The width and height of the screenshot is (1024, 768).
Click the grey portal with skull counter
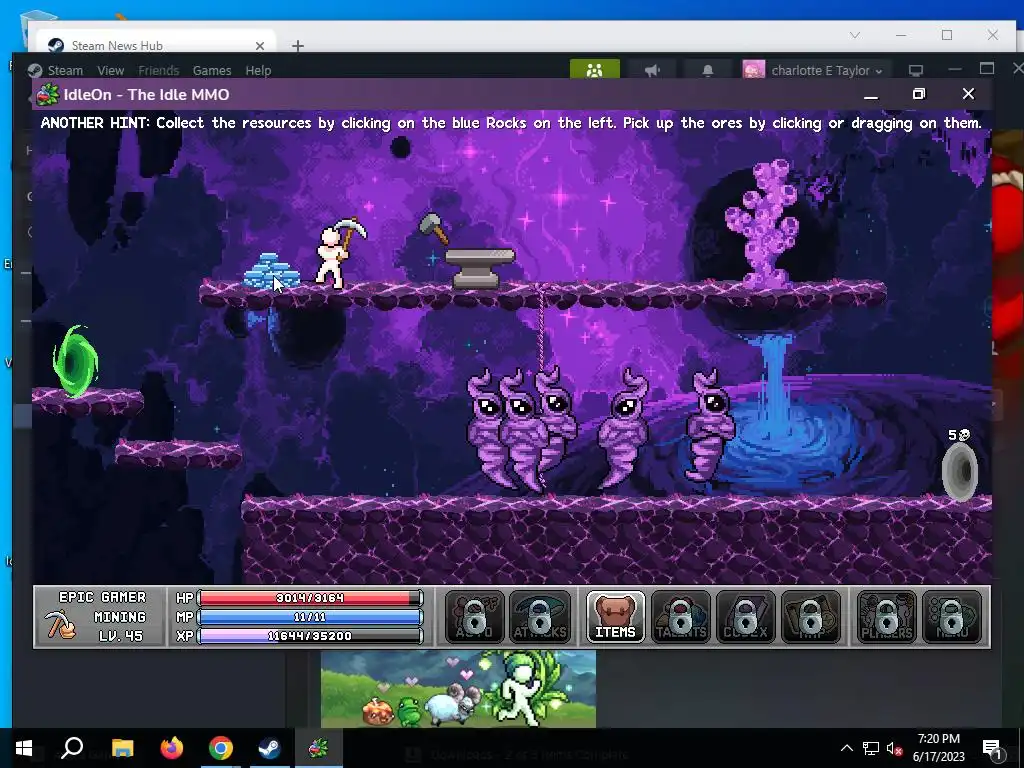[959, 472]
